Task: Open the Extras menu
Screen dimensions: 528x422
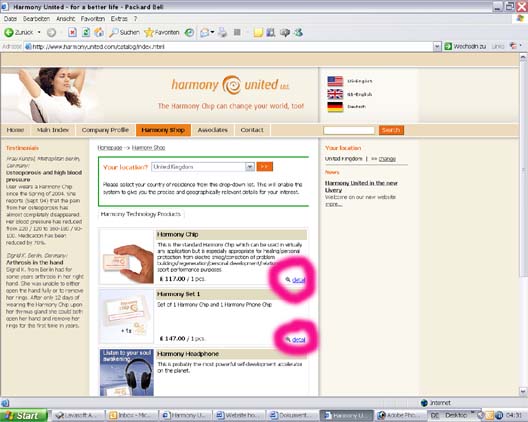Action: point(119,19)
